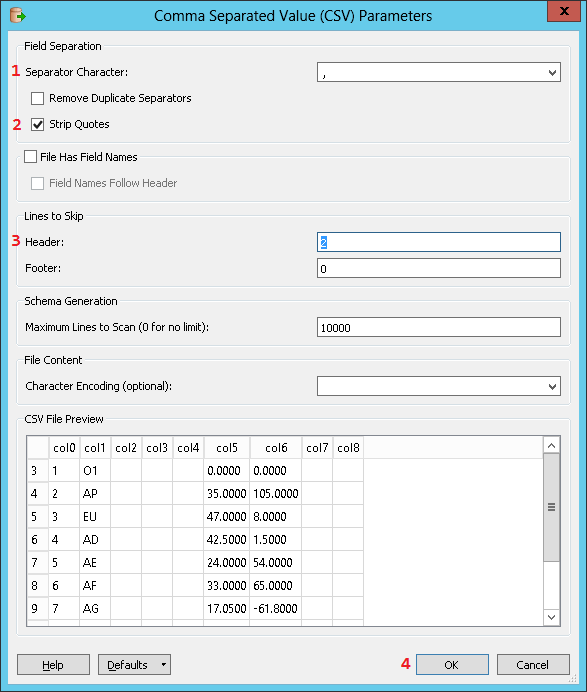Click the AD cell in preview
Image resolution: width=587 pixels, height=692 pixels.
tap(95, 540)
